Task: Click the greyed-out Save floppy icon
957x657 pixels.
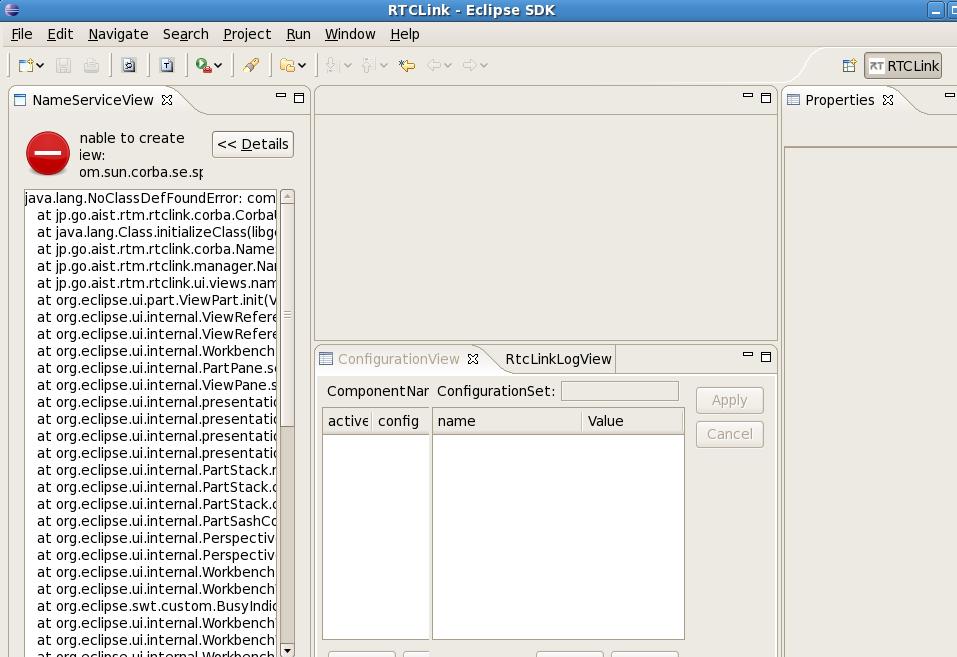Action: click(63, 65)
